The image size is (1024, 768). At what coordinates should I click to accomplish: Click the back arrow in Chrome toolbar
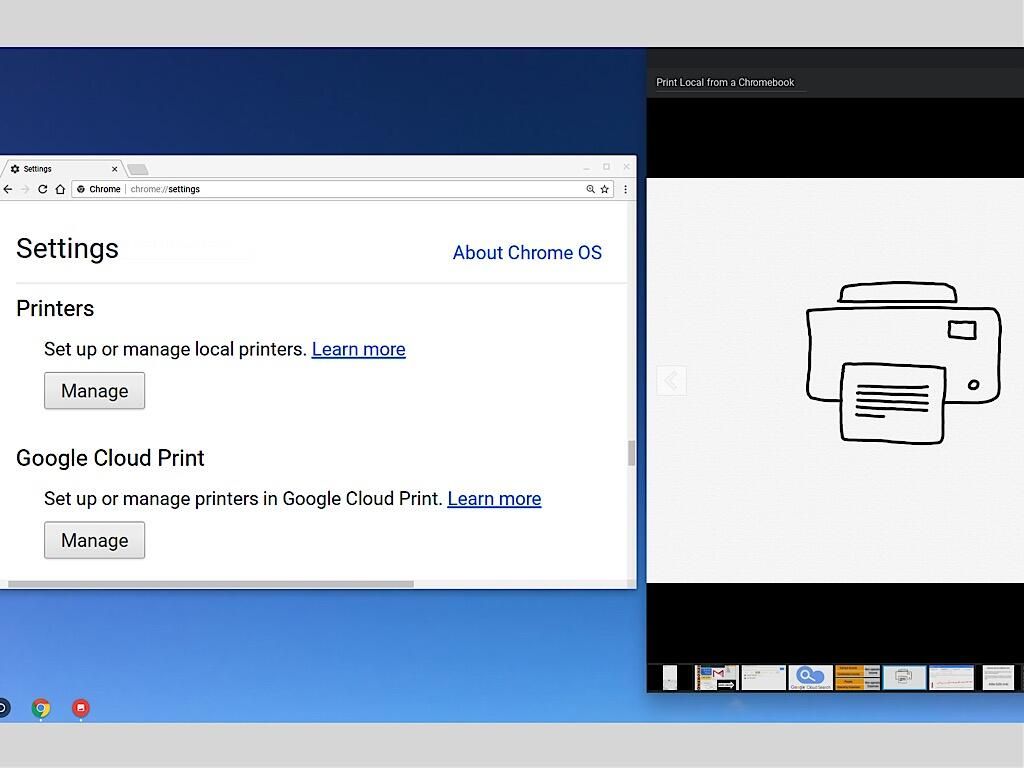click(8, 189)
